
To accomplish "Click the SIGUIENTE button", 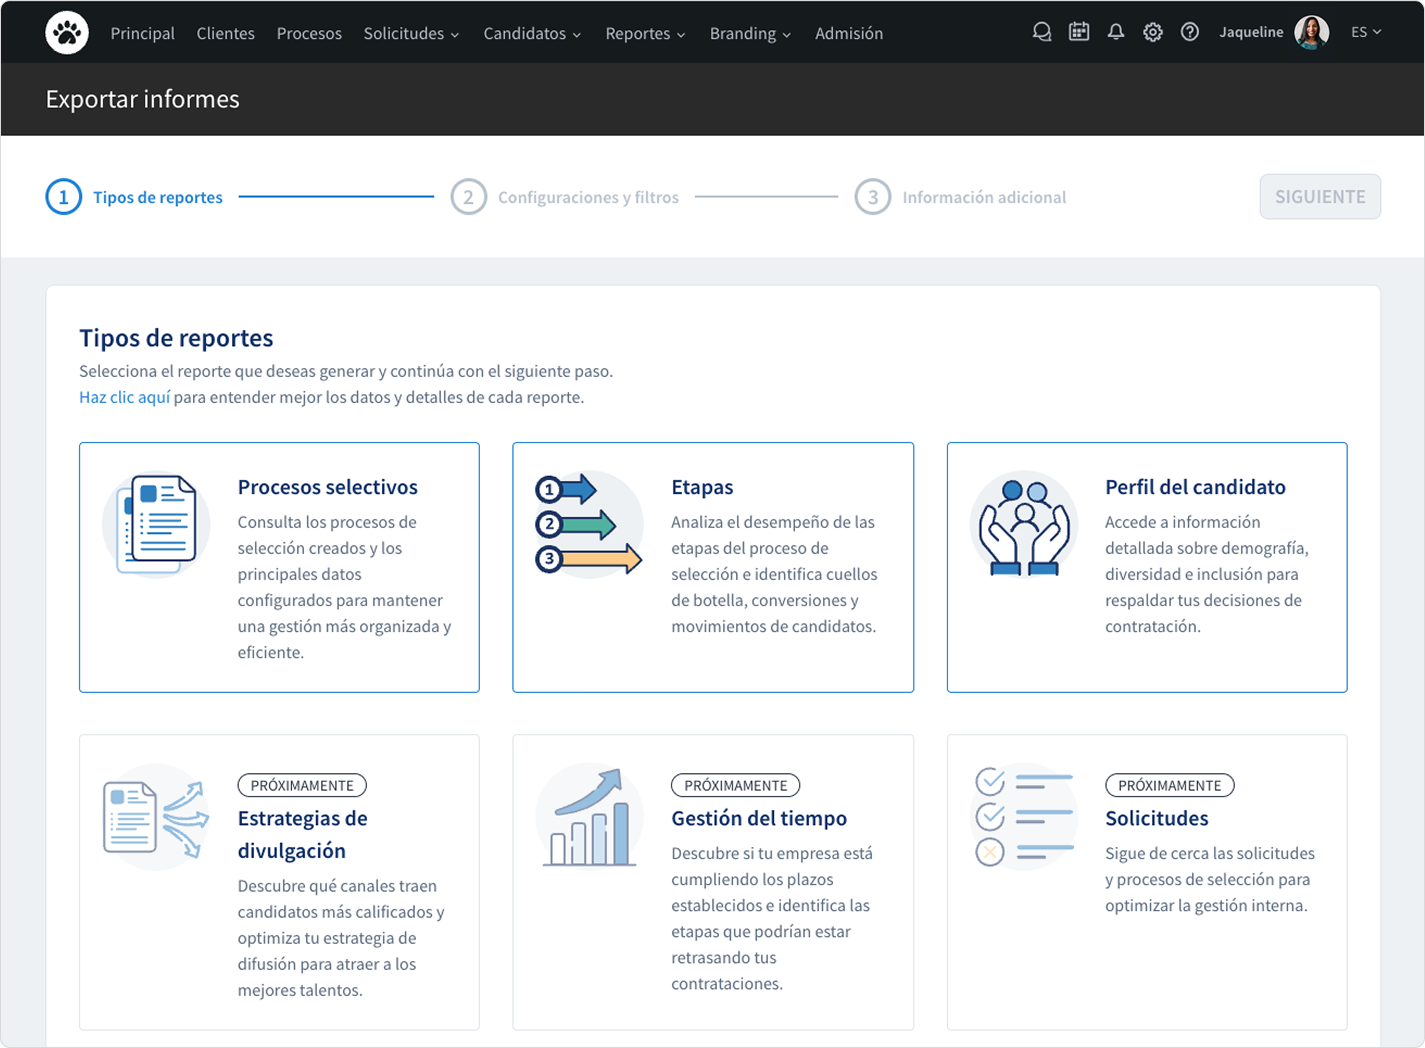I will tap(1319, 197).
